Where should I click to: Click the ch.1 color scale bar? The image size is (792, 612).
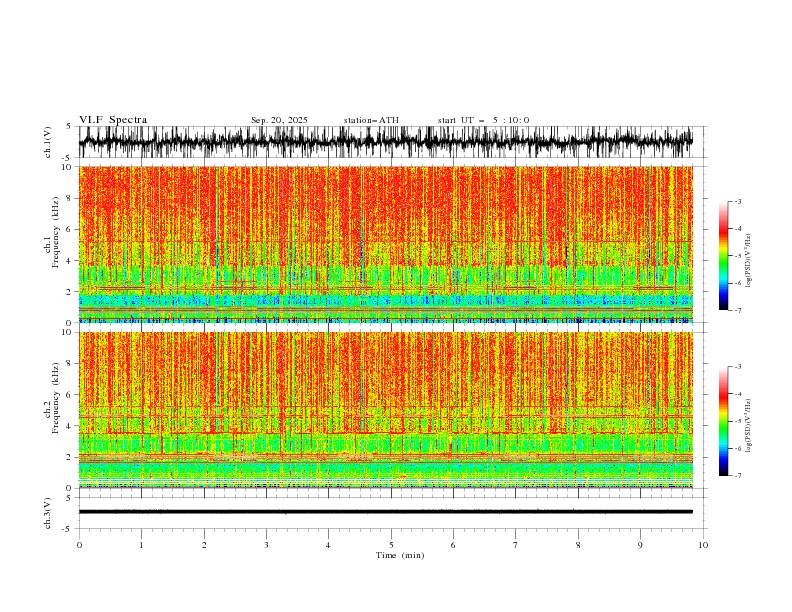point(723,256)
